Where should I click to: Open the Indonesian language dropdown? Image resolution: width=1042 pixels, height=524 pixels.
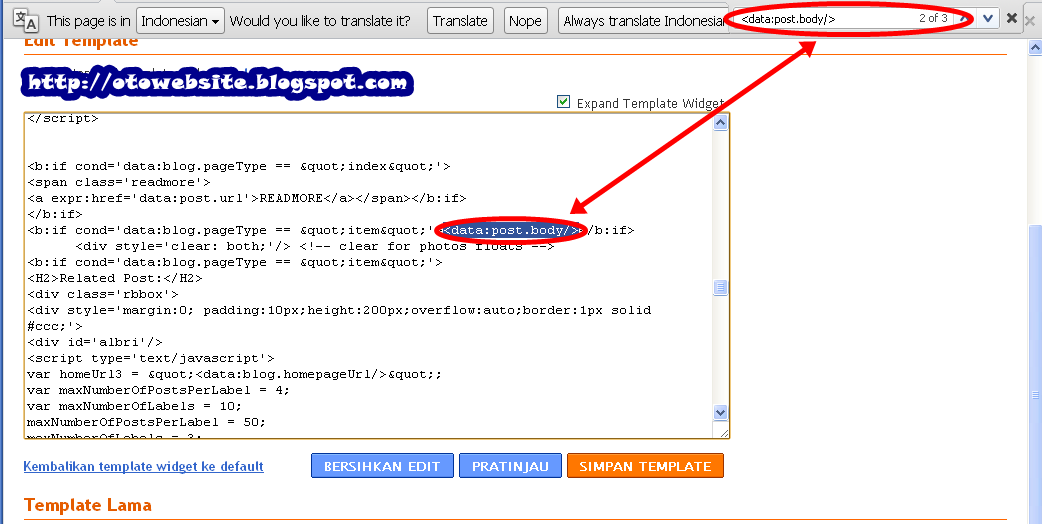(x=180, y=21)
